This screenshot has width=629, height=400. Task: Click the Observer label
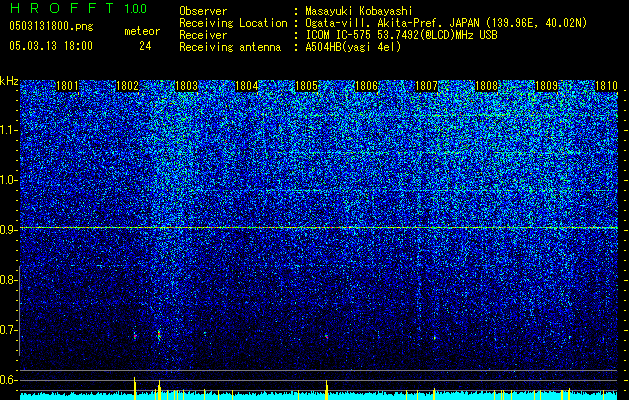click(x=203, y=11)
